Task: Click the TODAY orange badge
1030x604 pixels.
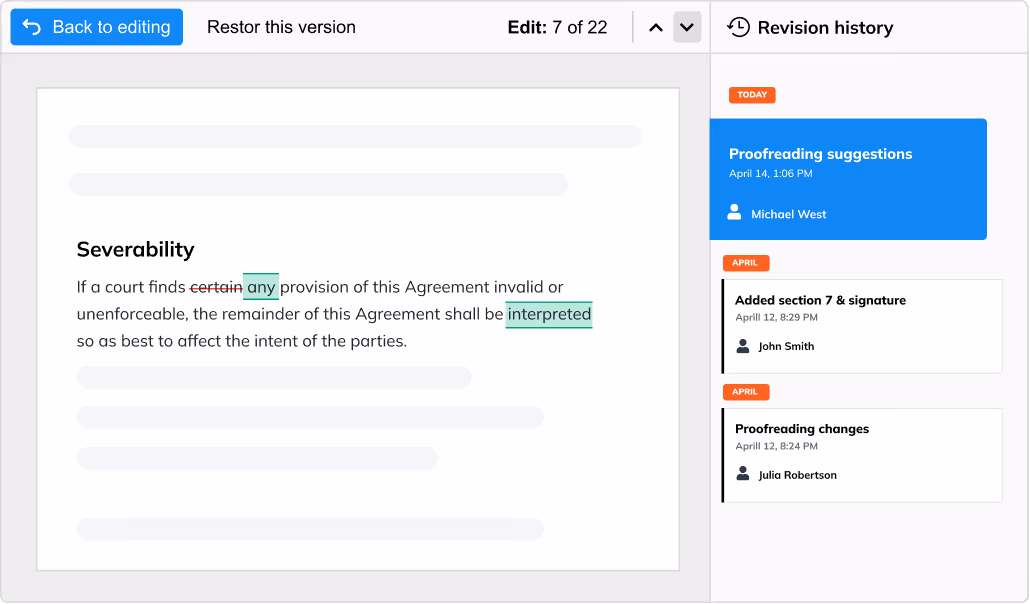Action: [752, 95]
